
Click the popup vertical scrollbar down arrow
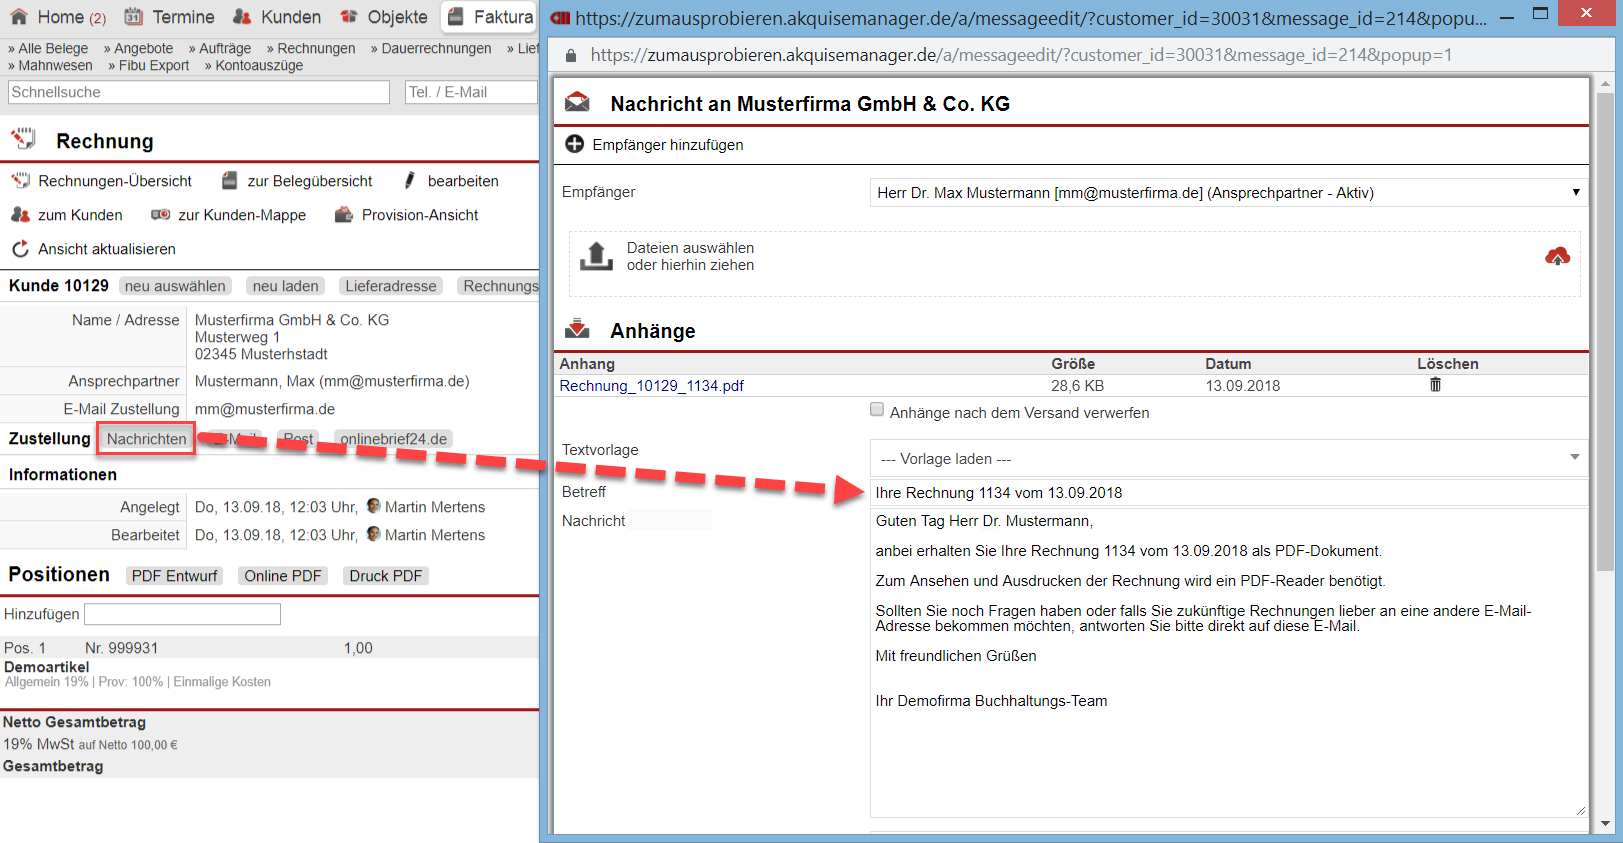click(x=1605, y=824)
